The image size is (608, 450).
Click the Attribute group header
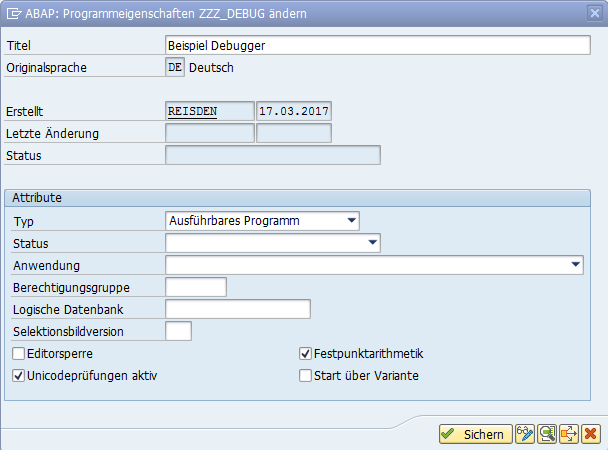point(297,198)
